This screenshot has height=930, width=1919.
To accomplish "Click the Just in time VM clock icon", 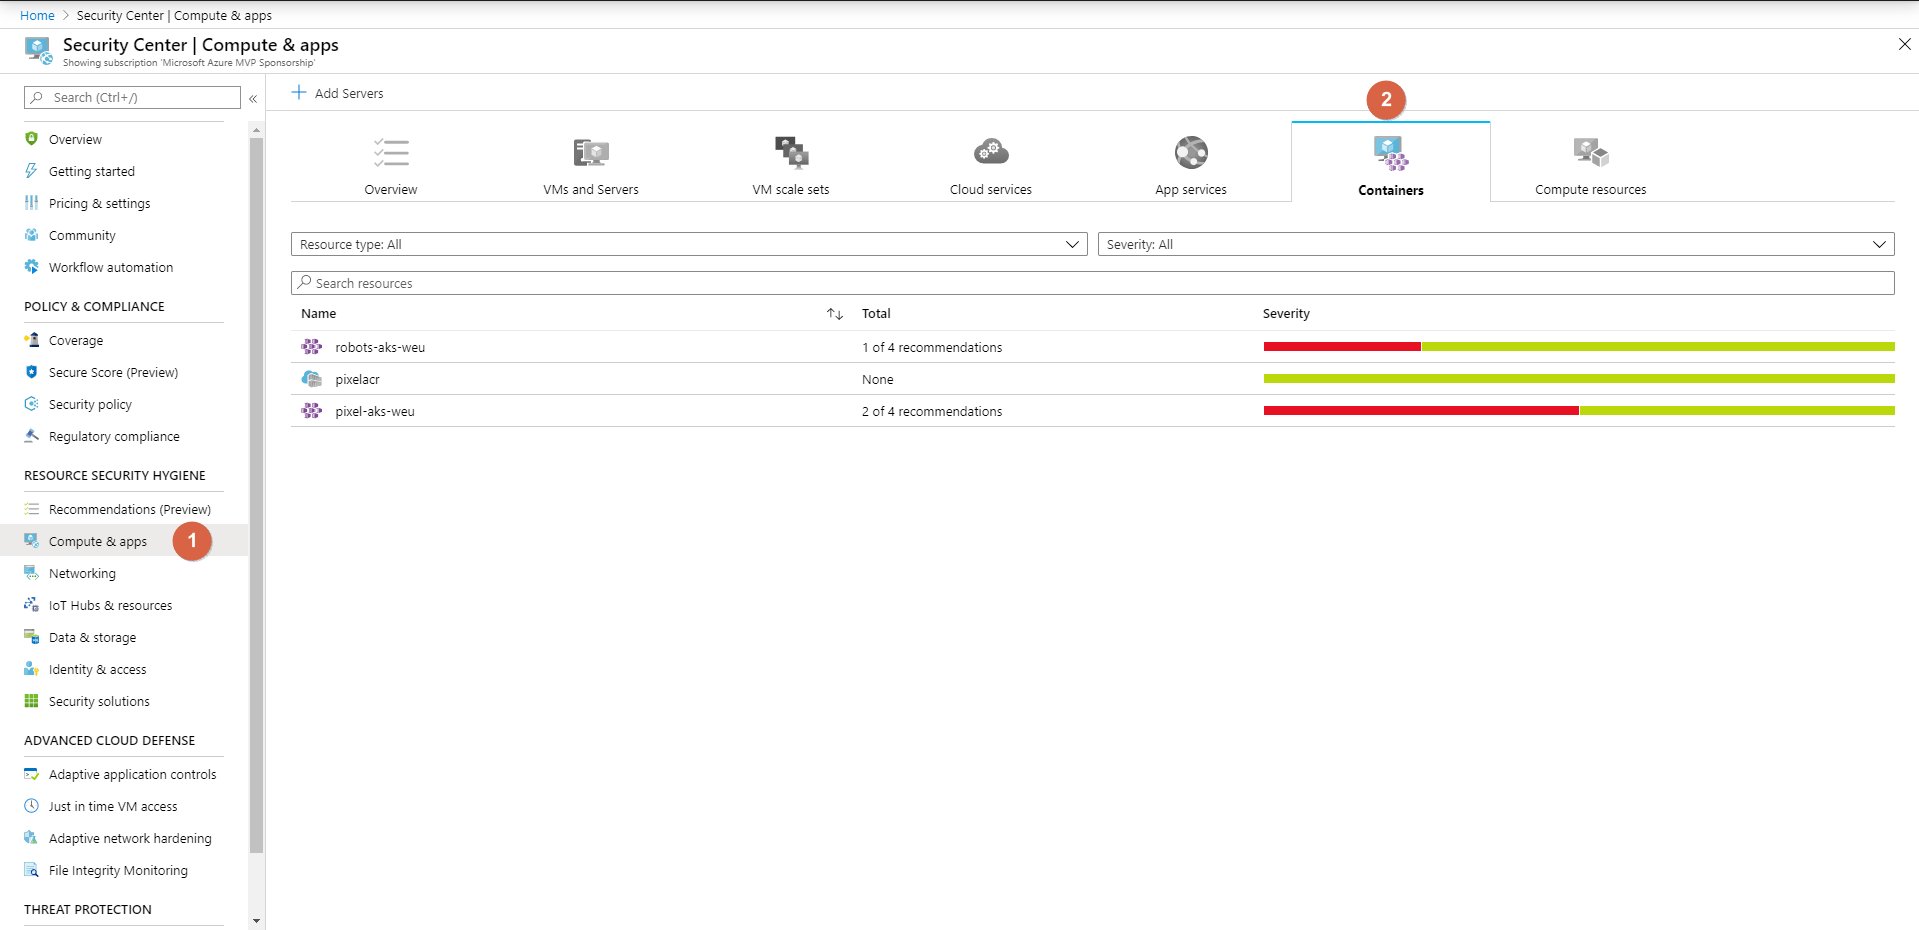I will click(31, 806).
